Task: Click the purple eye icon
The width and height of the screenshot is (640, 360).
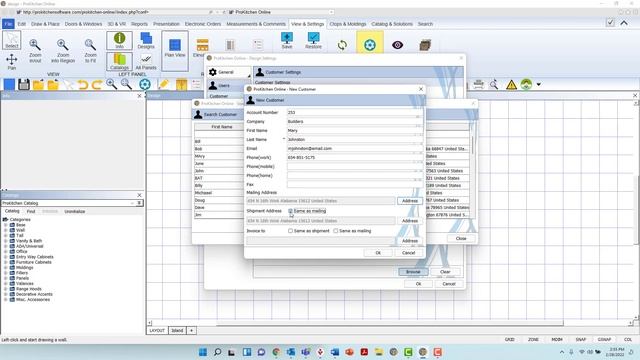Action: click(397, 45)
